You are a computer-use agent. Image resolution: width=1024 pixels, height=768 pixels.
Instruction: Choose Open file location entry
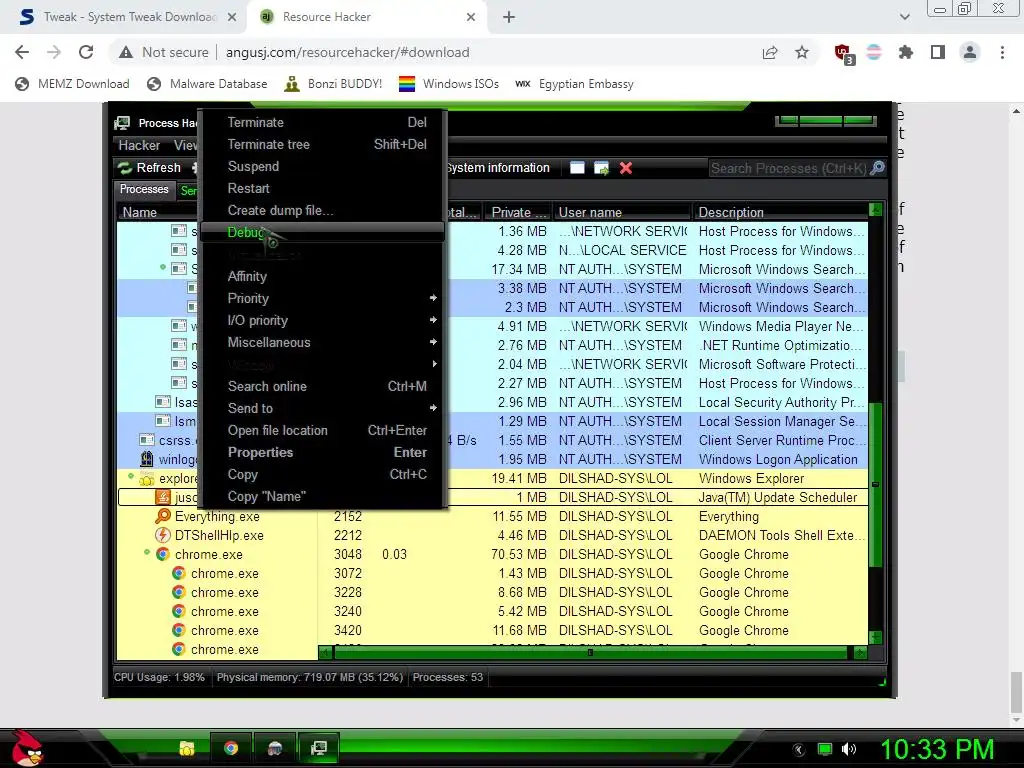(324, 430)
